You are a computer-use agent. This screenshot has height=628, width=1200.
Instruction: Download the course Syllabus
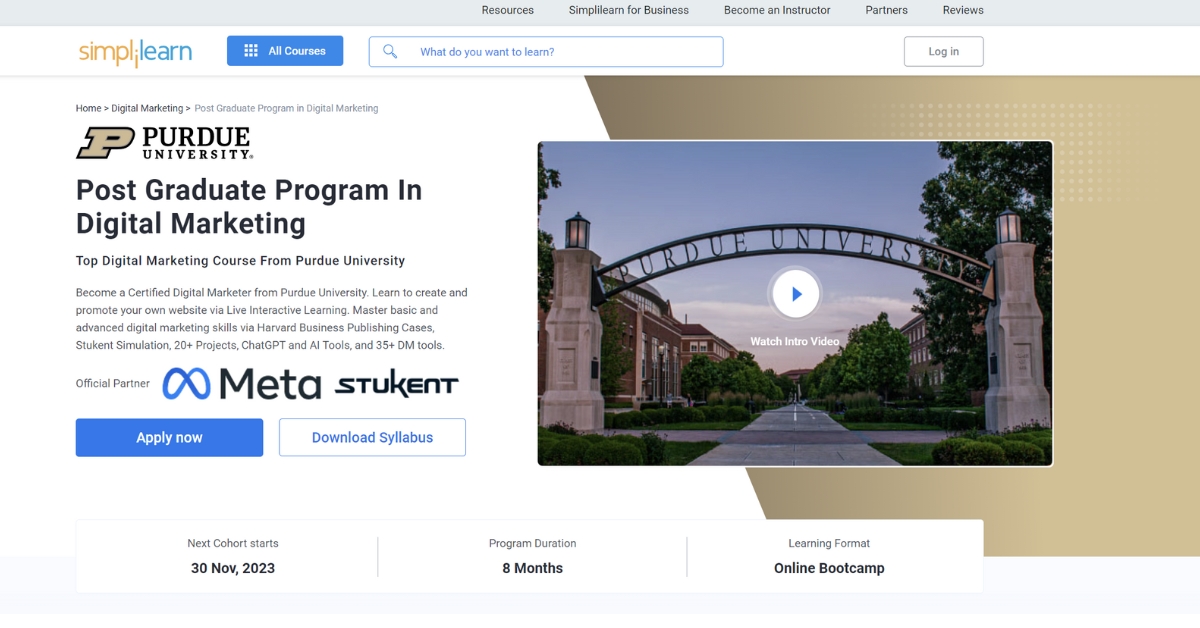(x=372, y=437)
